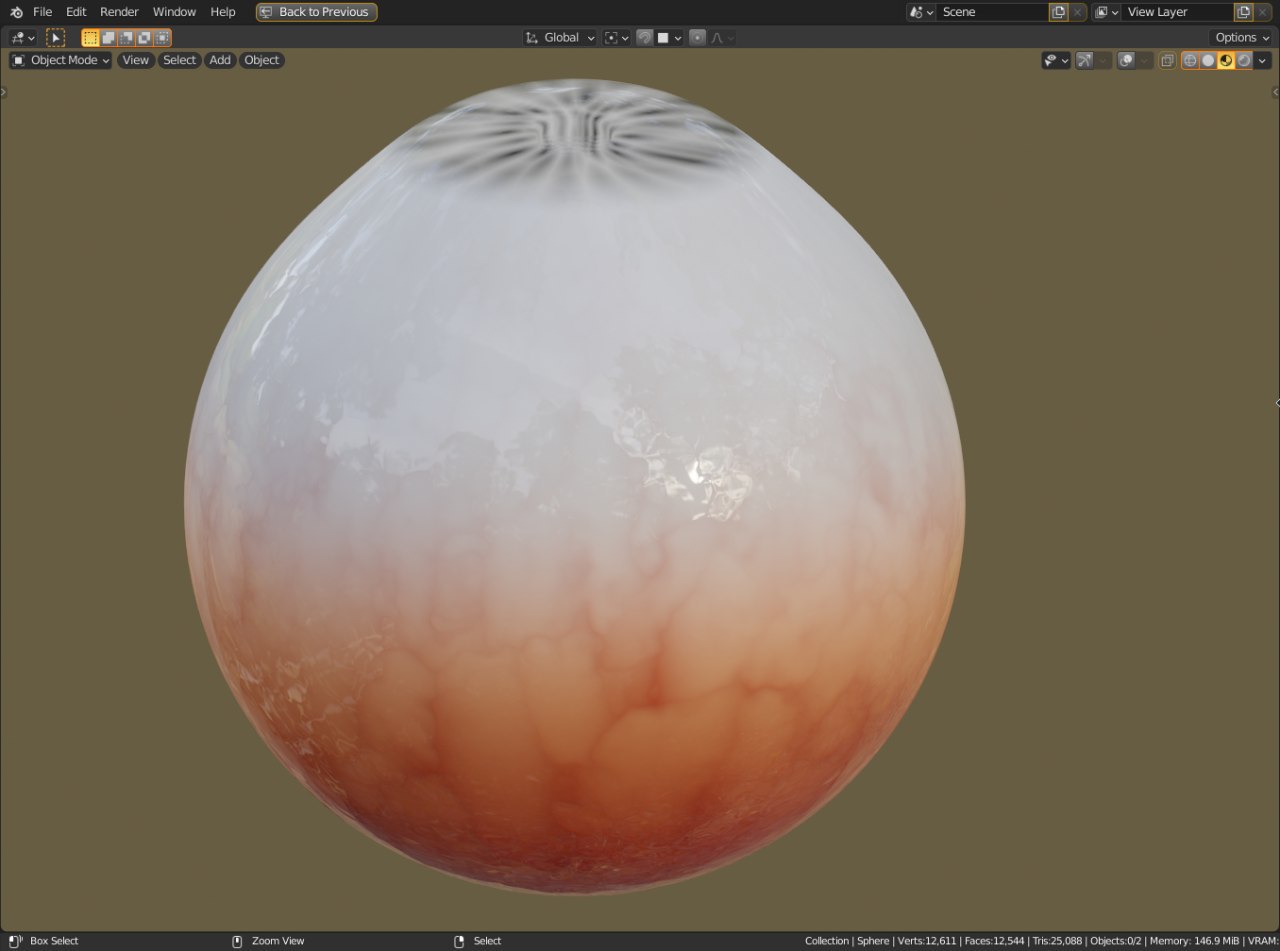Choose Subtract existing selection mode
This screenshot has height=951, width=1280.
(126, 38)
